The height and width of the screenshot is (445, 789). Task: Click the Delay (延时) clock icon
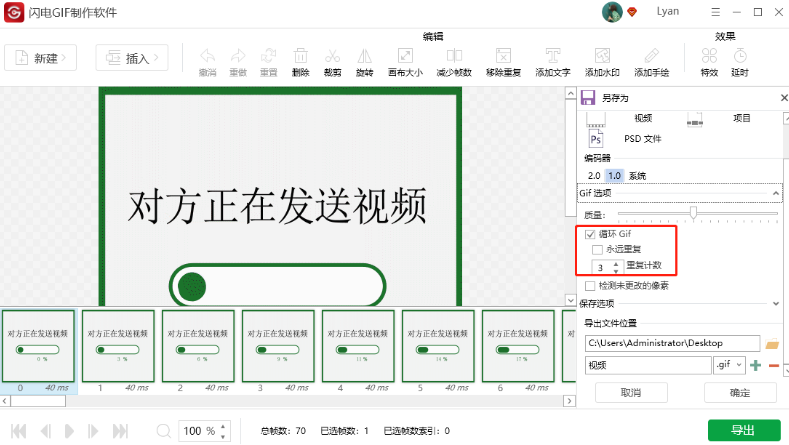pyautogui.click(x=740, y=58)
